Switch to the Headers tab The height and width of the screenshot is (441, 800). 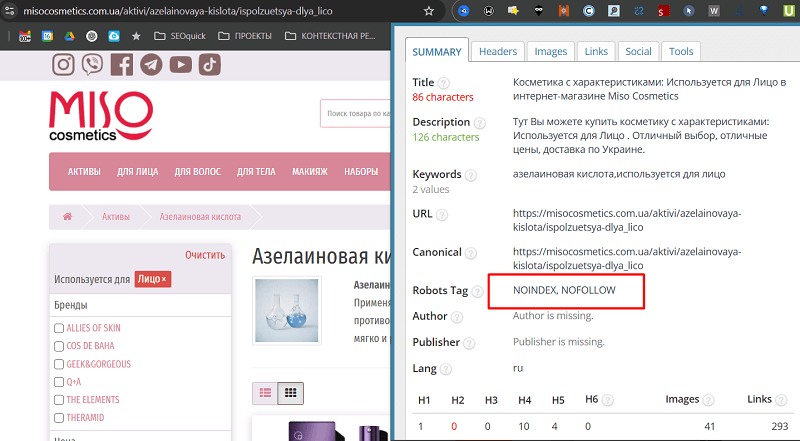498,52
